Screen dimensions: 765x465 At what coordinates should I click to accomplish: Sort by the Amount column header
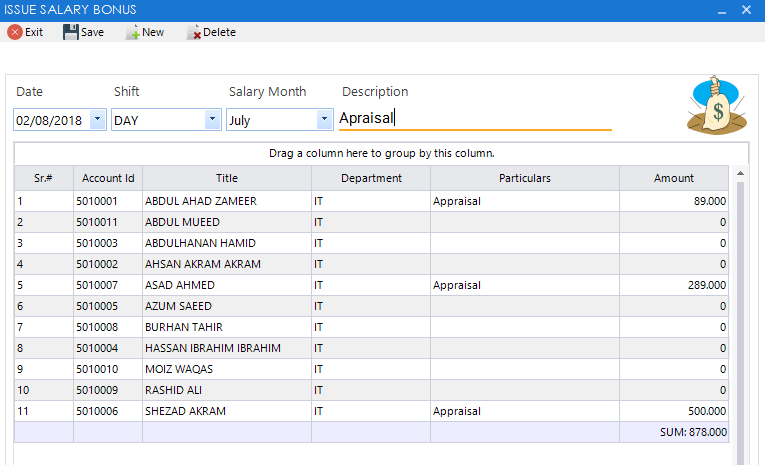(673, 178)
